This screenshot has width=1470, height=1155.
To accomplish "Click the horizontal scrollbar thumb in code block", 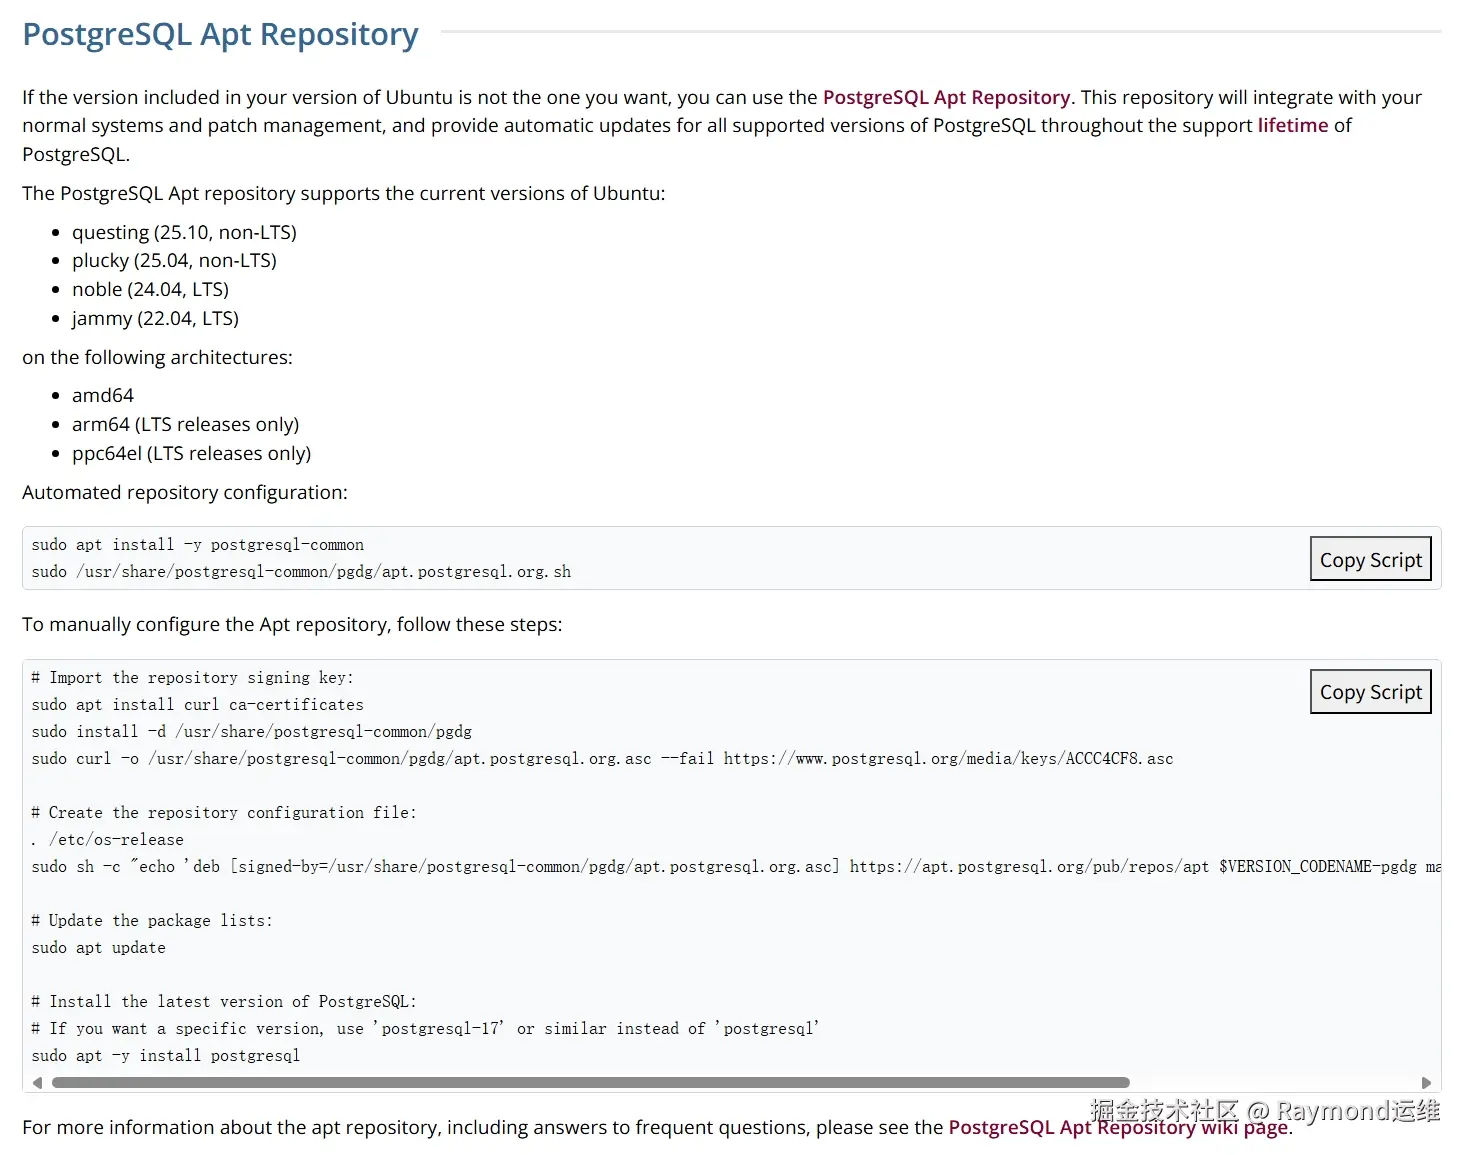I will (590, 1083).
